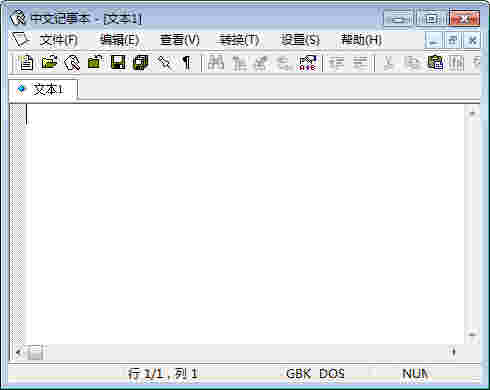The height and width of the screenshot is (390, 490).
Task: Click the copy icon next to scissors
Action: click(412, 63)
